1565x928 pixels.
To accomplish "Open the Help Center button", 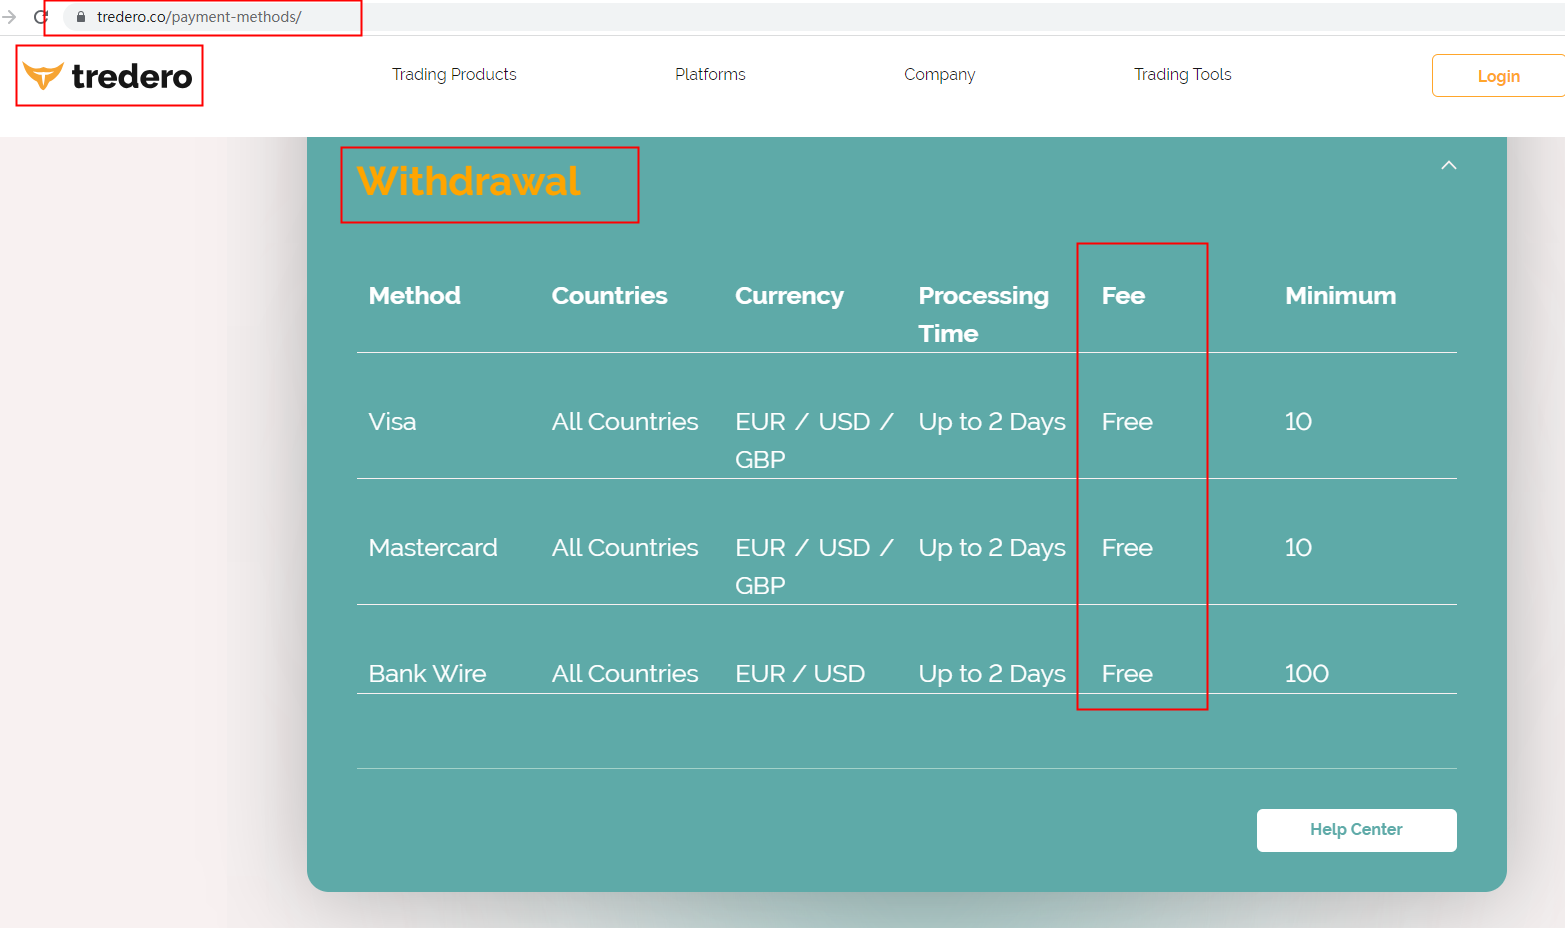I will click(1356, 830).
